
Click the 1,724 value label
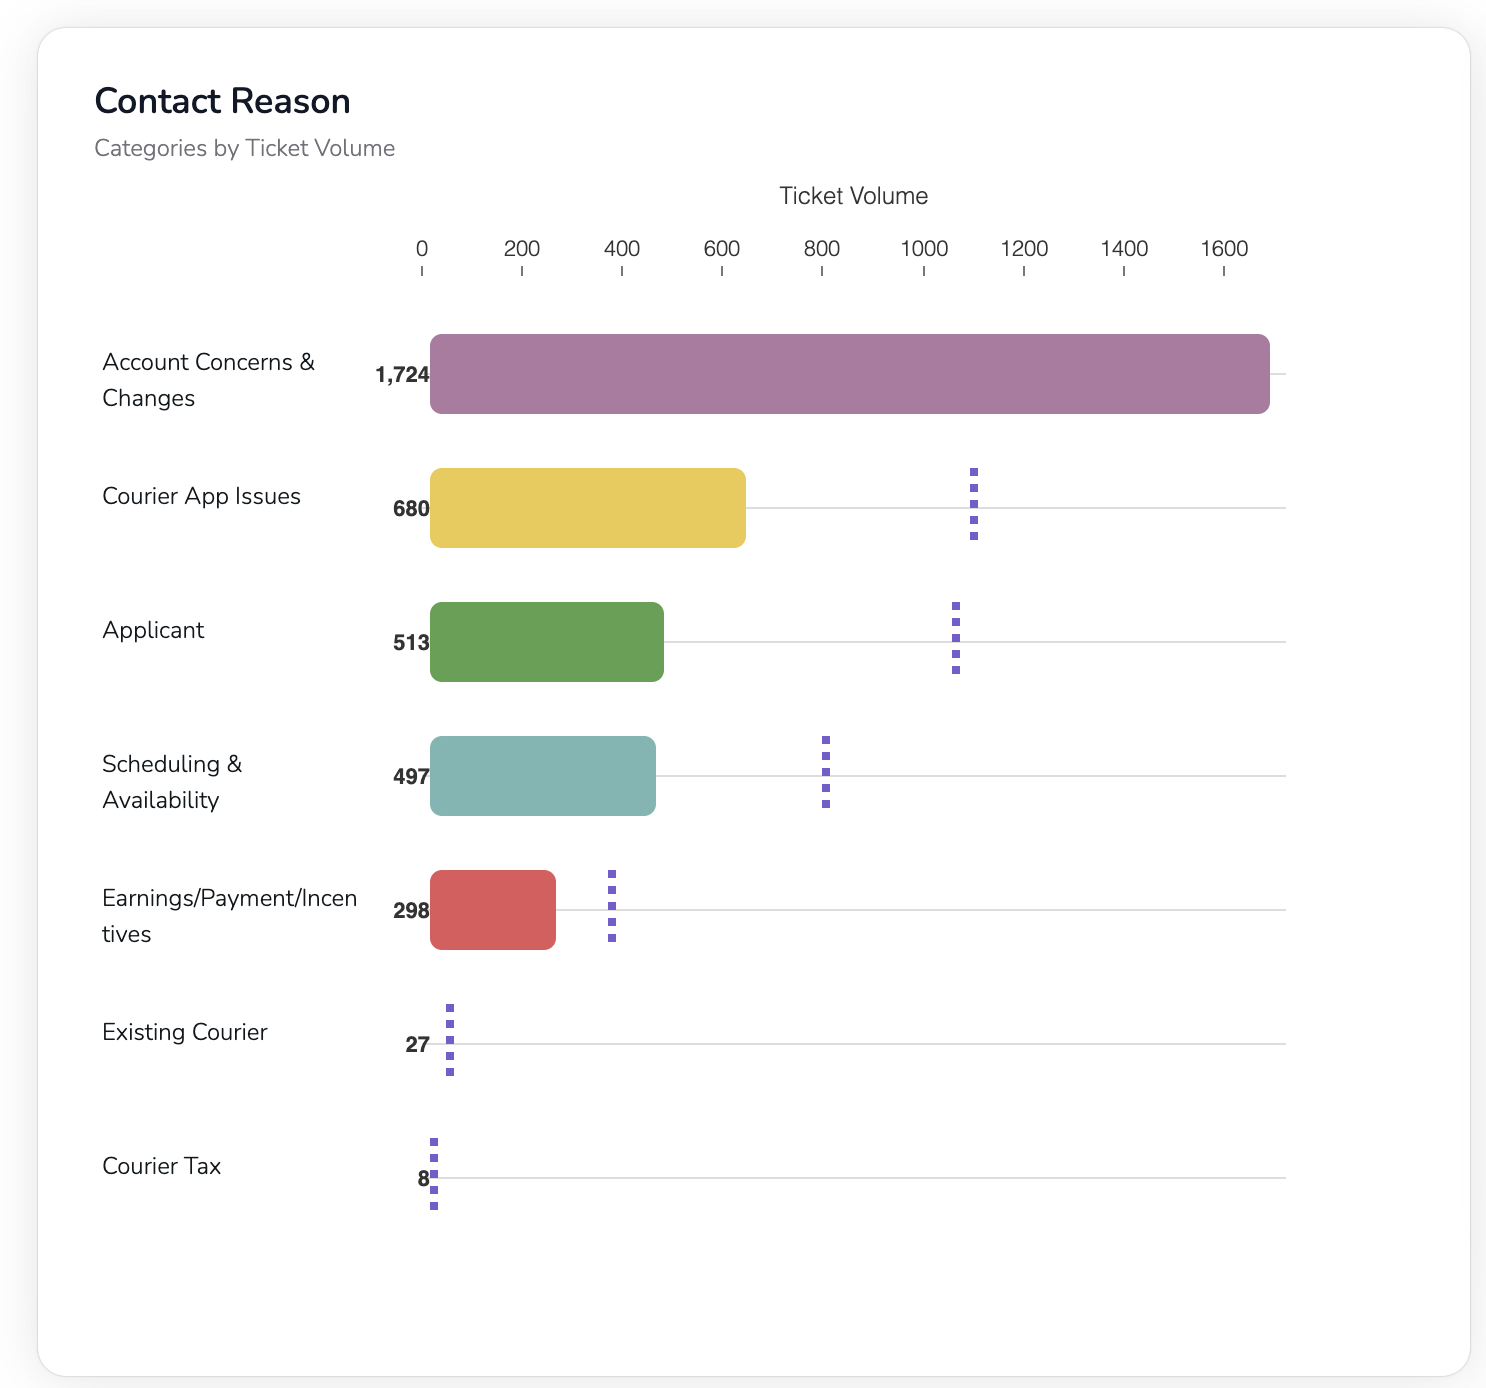click(402, 375)
